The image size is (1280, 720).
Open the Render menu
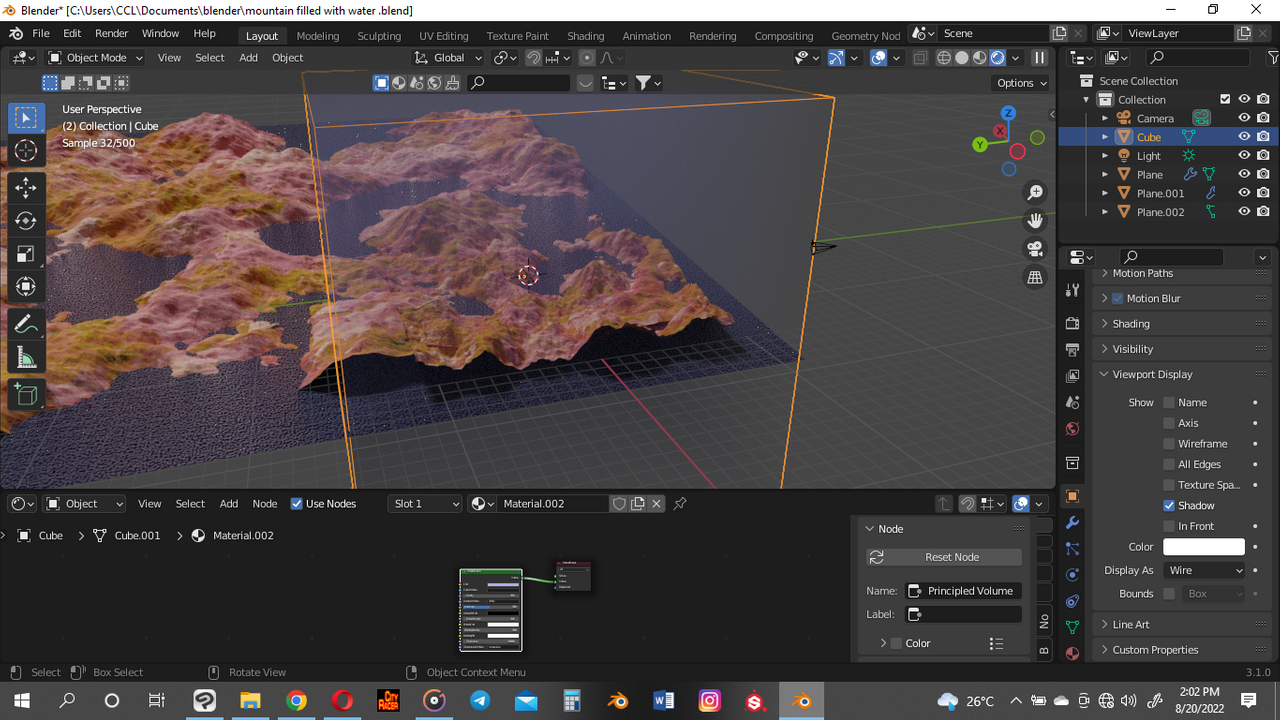pyautogui.click(x=111, y=33)
